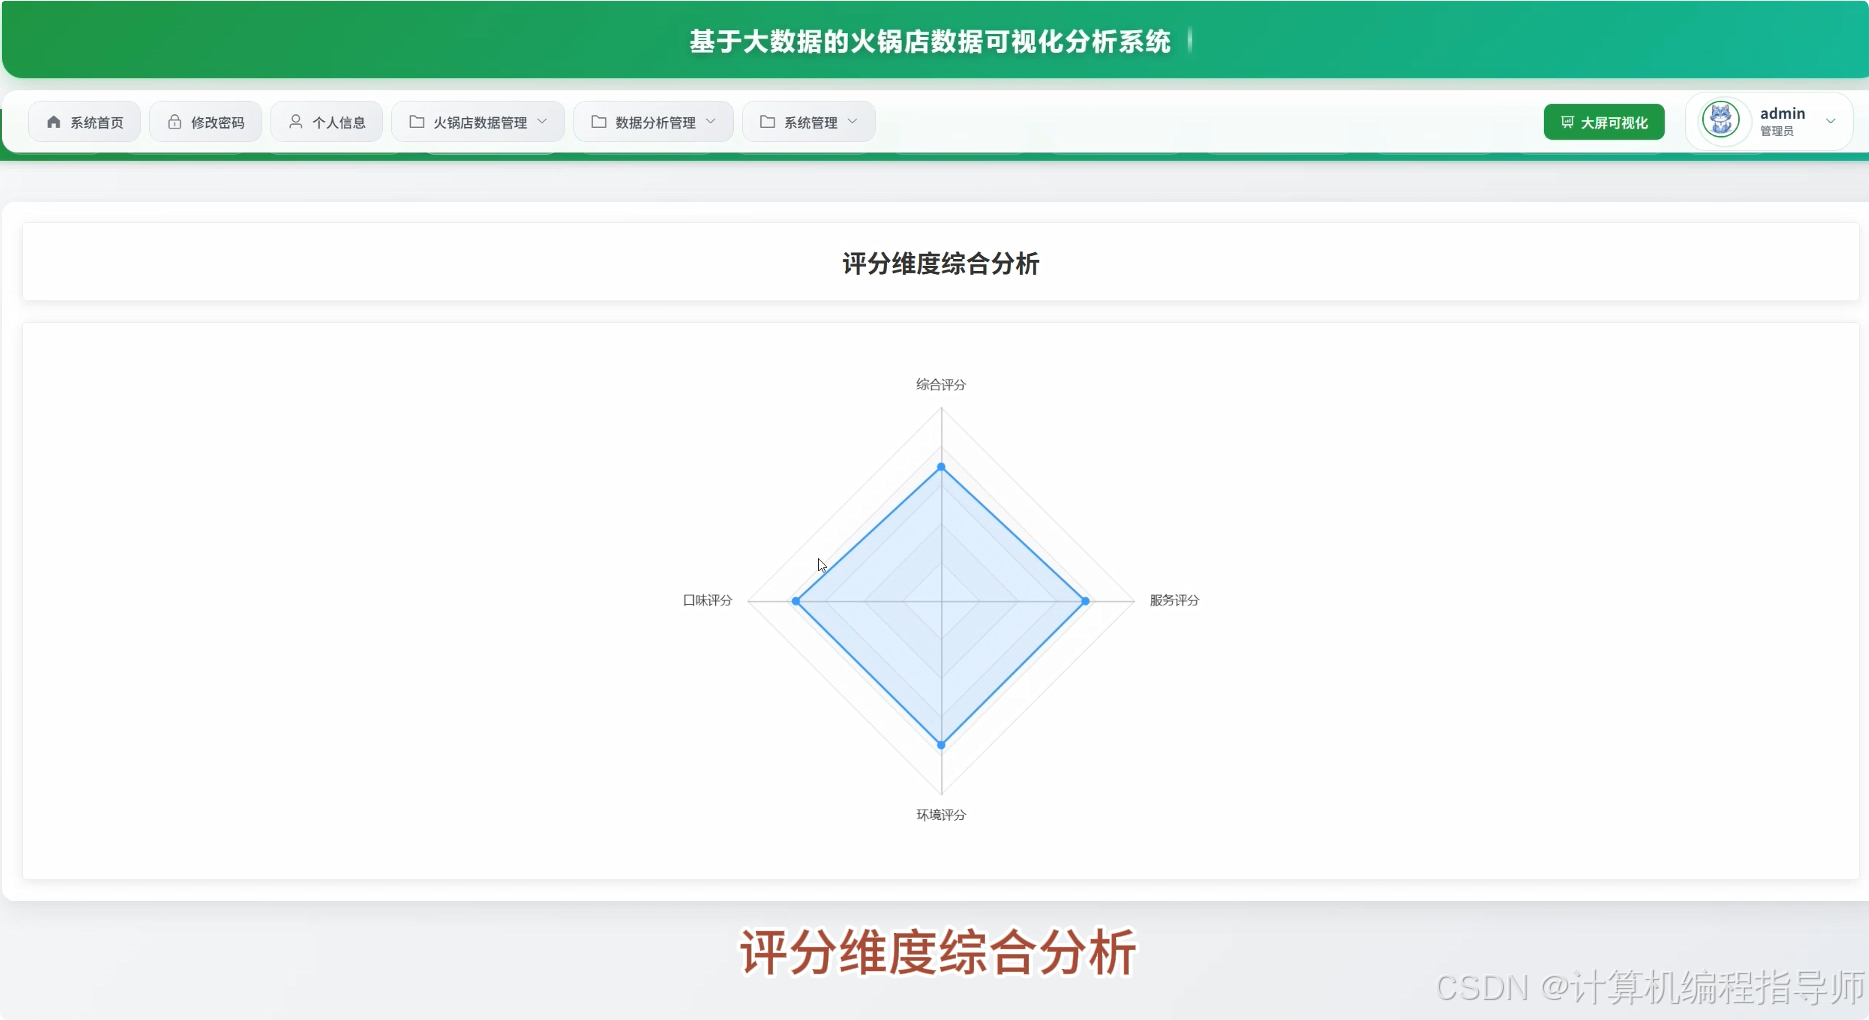Click the 评分维度综合分析 card heading
This screenshot has width=1869, height=1020.
[941, 263]
